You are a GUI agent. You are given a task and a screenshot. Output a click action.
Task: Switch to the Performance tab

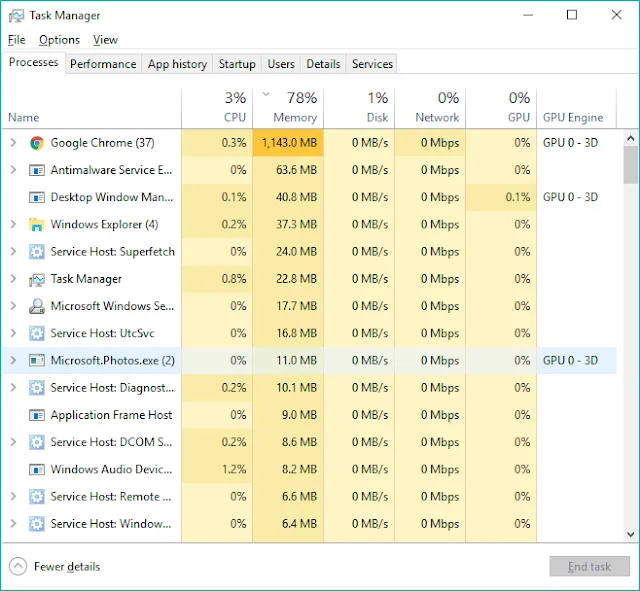point(103,64)
